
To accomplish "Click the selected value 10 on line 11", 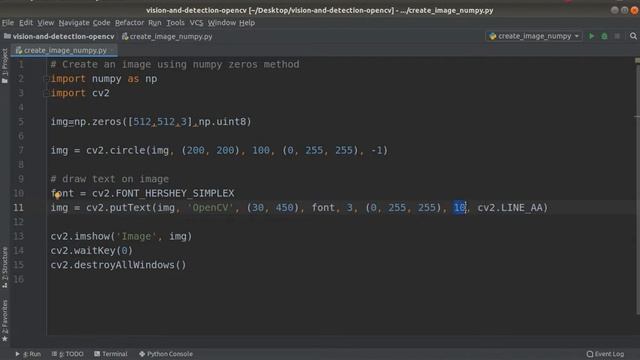I will (x=460, y=207).
